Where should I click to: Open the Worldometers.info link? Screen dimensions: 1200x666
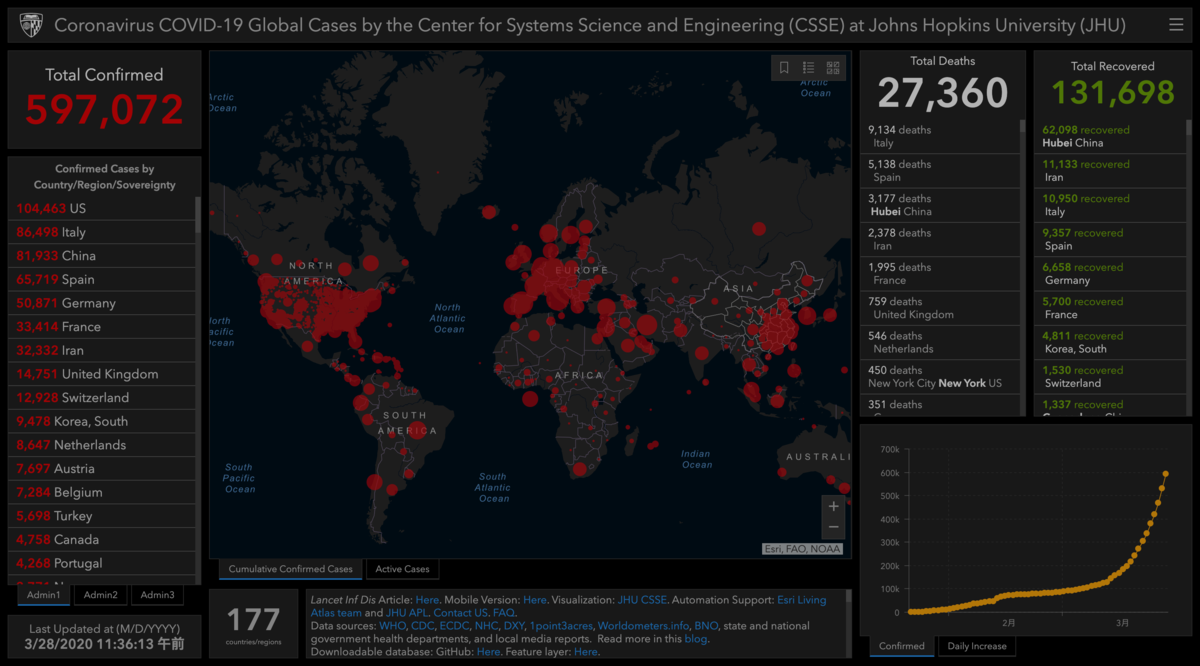(x=643, y=626)
